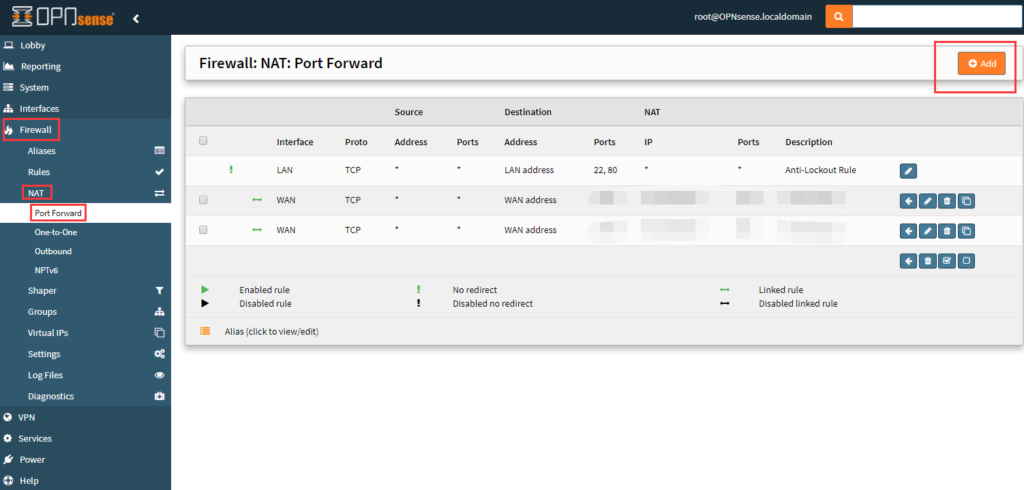
Task: Edit the second WAN rule
Action: coord(927,231)
